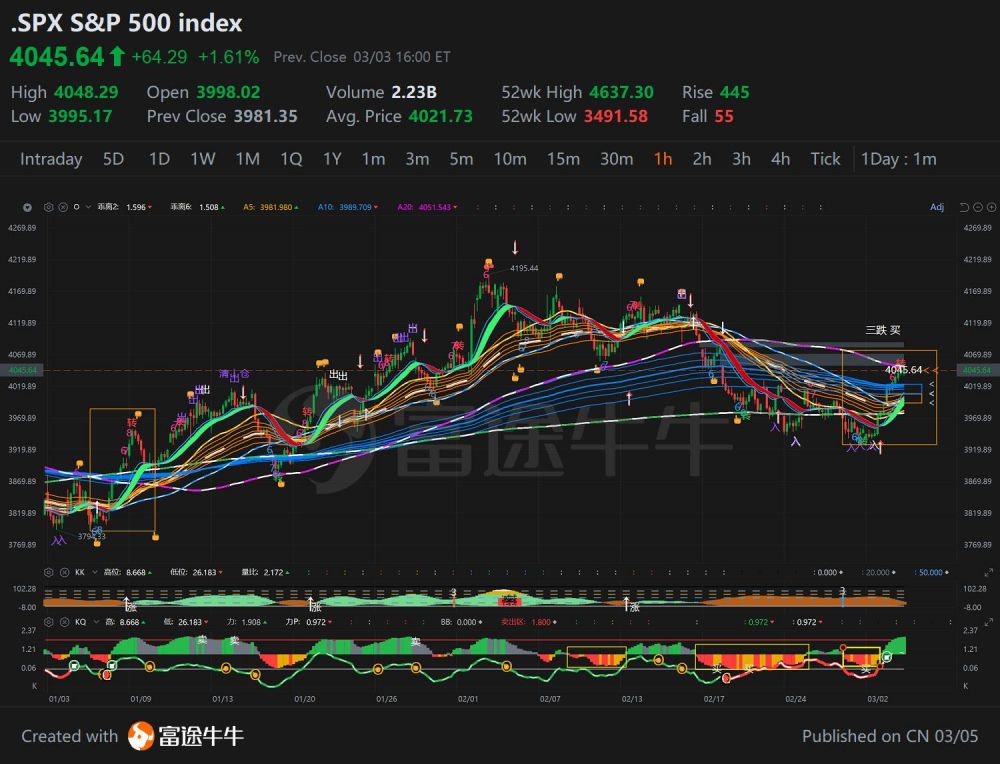This screenshot has width=1000, height=764.
Task: Open KQ indicator settings gear
Action: pos(48,622)
